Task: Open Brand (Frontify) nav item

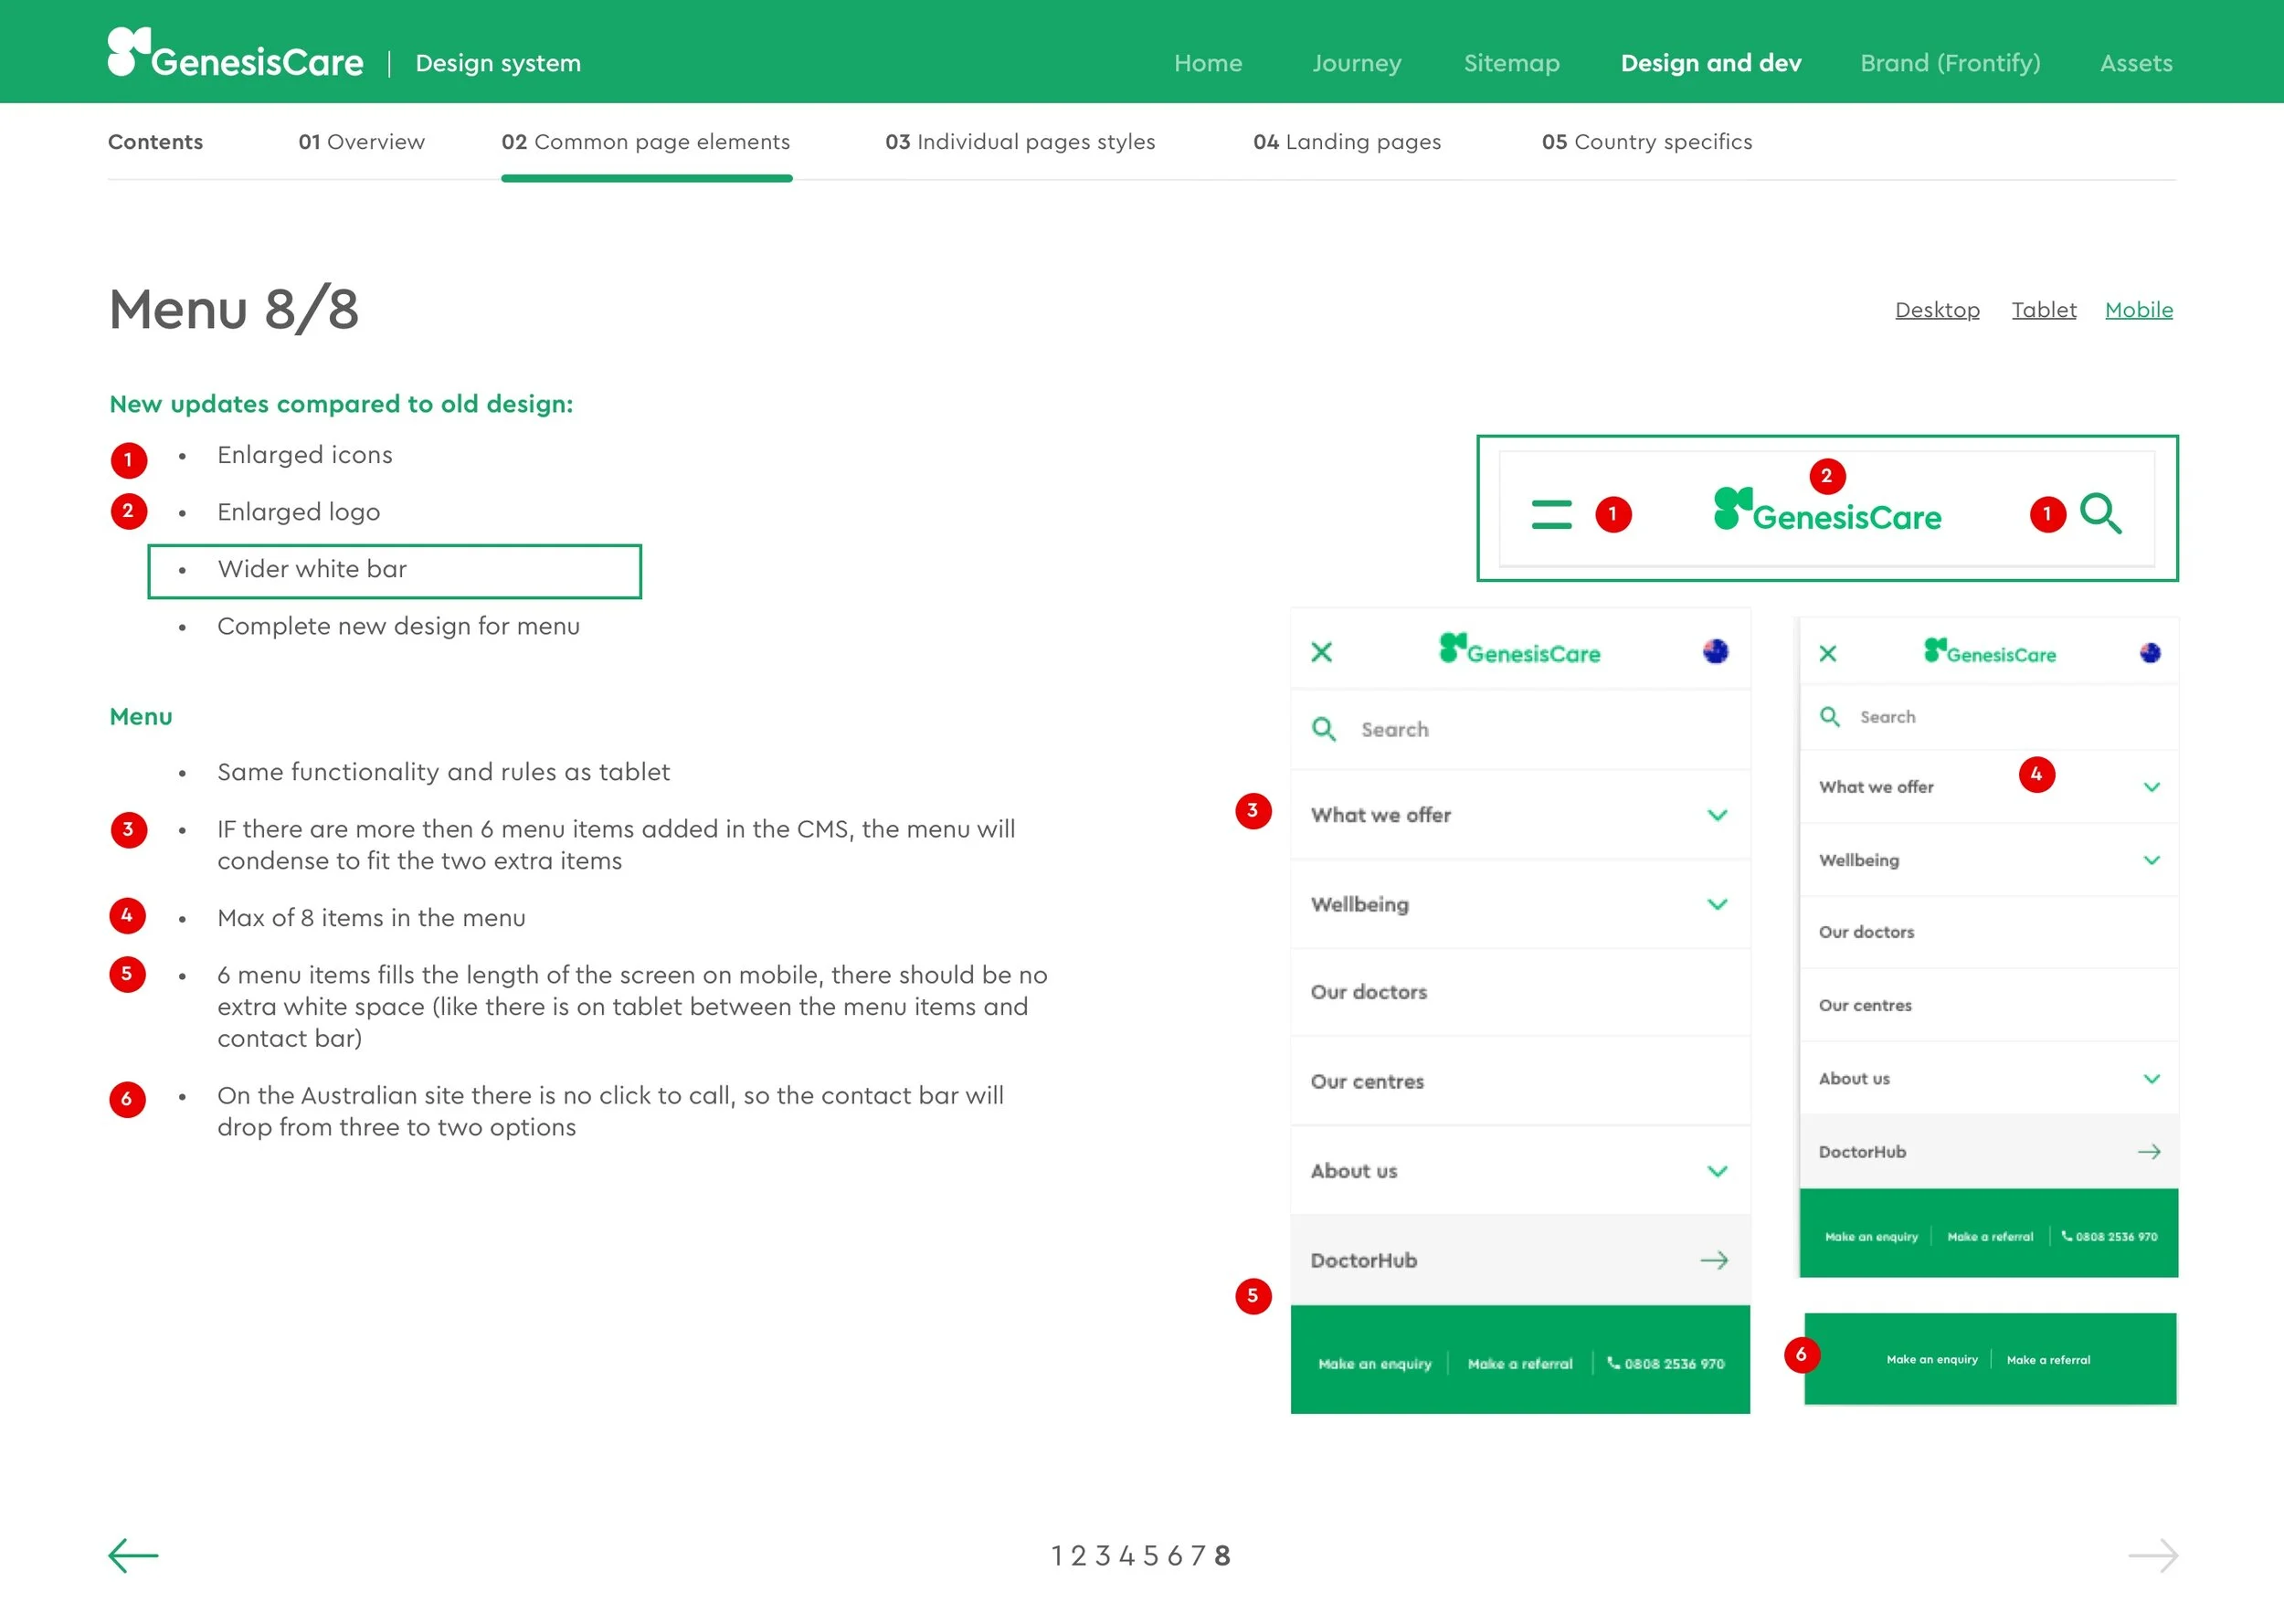Action: [x=1950, y=63]
